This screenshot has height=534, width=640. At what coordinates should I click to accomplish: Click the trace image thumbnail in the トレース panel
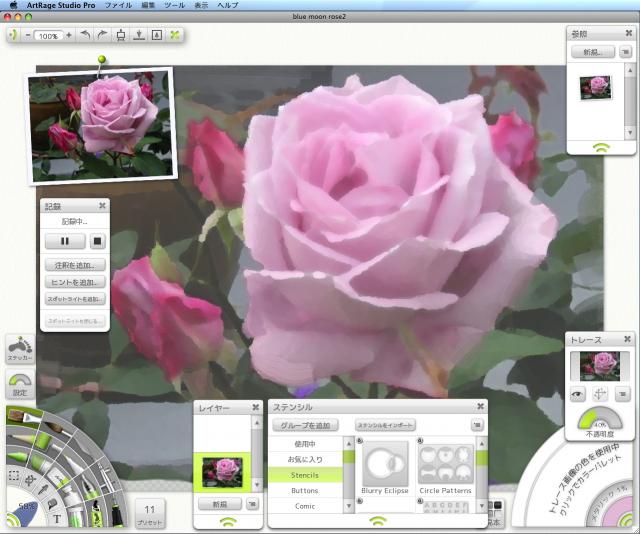[600, 366]
